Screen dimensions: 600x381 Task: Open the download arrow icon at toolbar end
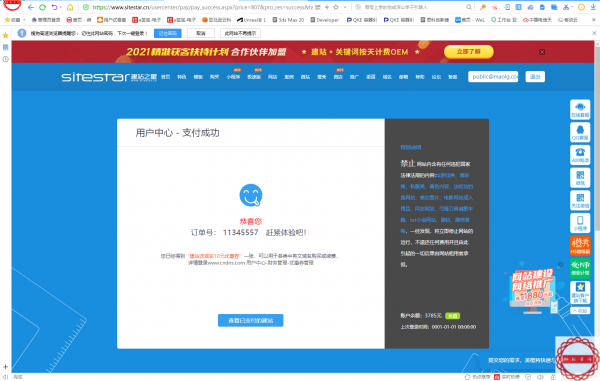pos(593,7)
